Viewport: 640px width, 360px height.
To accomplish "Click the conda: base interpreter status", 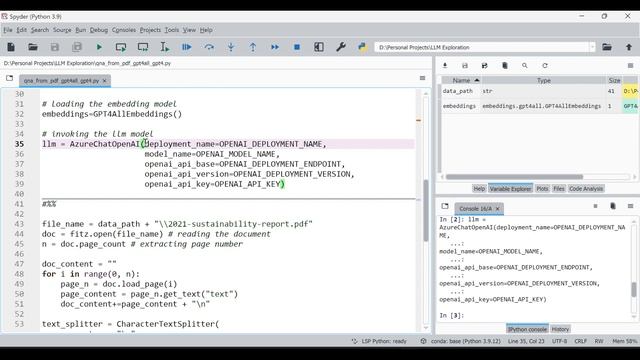I will click(460, 341).
